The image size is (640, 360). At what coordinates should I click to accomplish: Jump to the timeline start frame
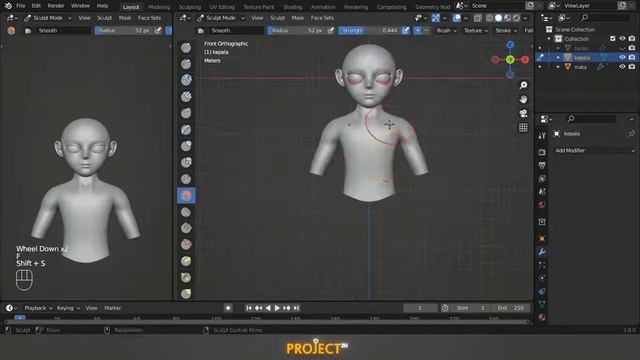[x=249, y=308]
